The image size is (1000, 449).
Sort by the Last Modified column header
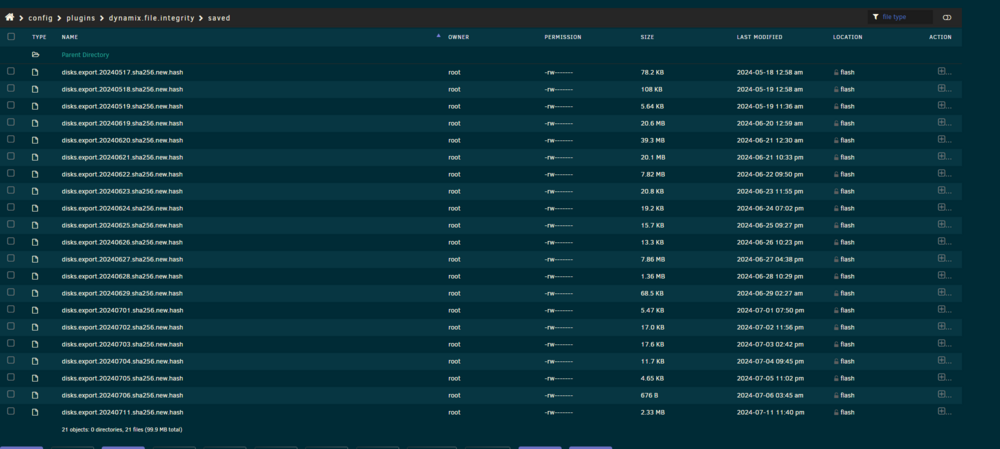pyautogui.click(x=760, y=37)
